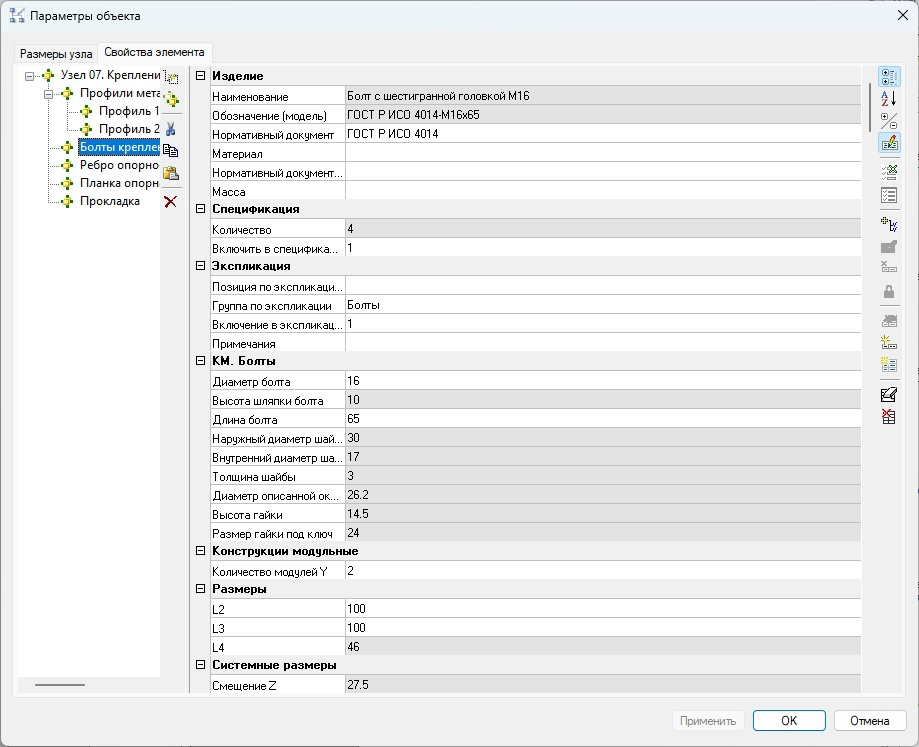Collapse the Узел 07 root tree node

(x=29, y=76)
